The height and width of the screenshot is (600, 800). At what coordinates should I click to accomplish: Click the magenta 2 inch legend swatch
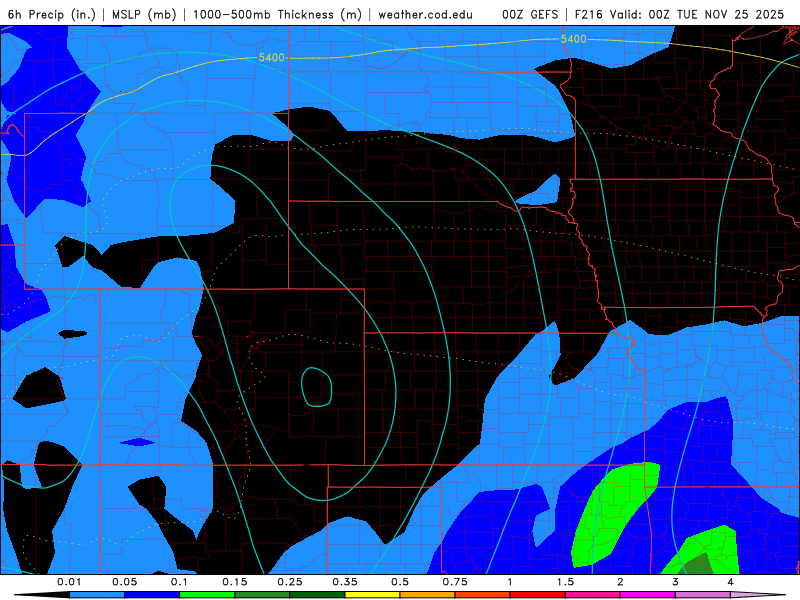648,595
